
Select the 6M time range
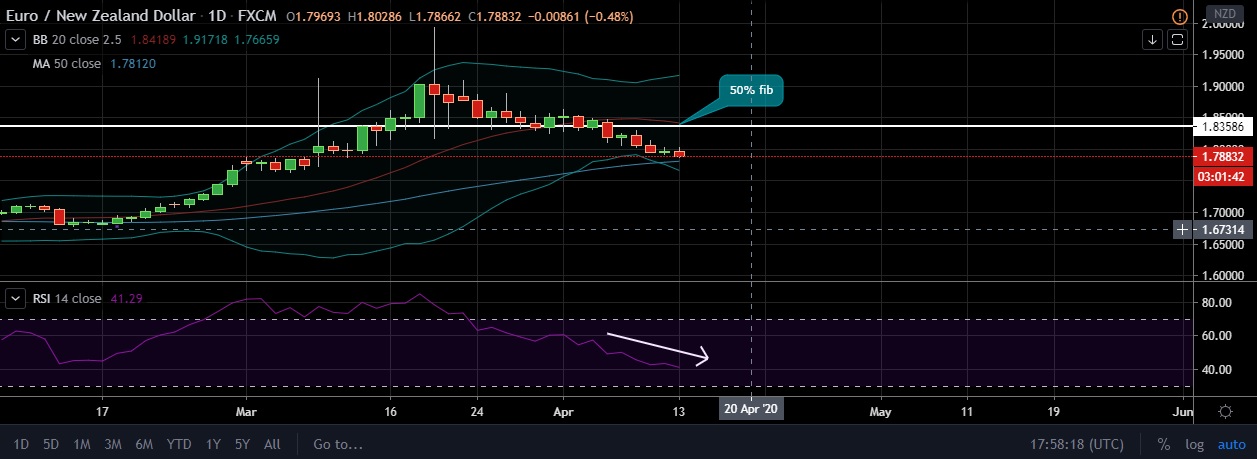144,444
